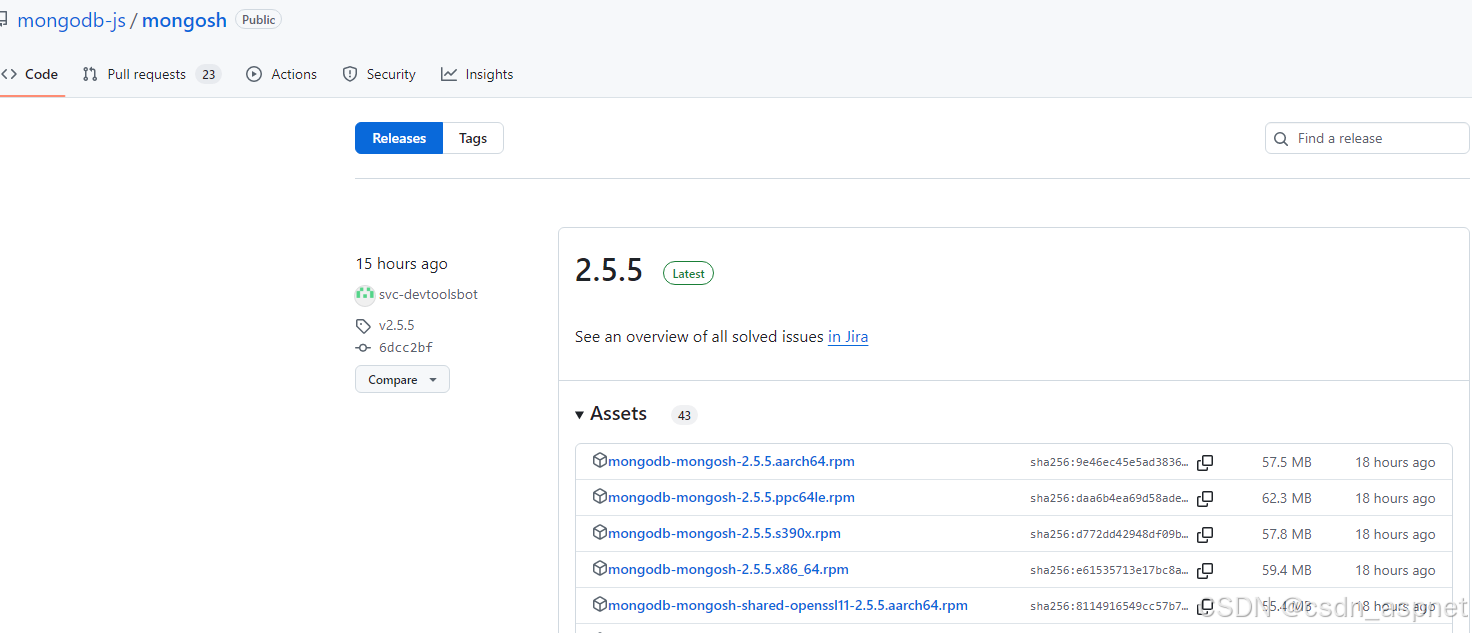Click the search magnifier icon in Find a release
This screenshot has width=1472, height=633.
click(1282, 139)
